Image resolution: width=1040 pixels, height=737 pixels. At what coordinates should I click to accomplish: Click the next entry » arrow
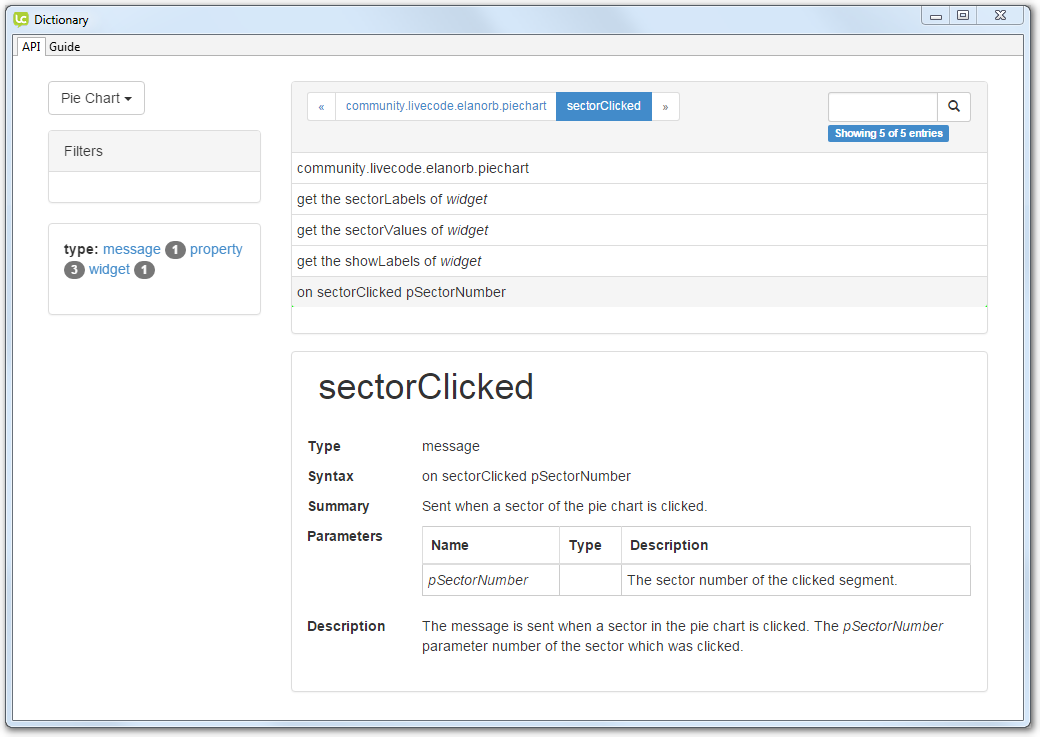(x=665, y=106)
